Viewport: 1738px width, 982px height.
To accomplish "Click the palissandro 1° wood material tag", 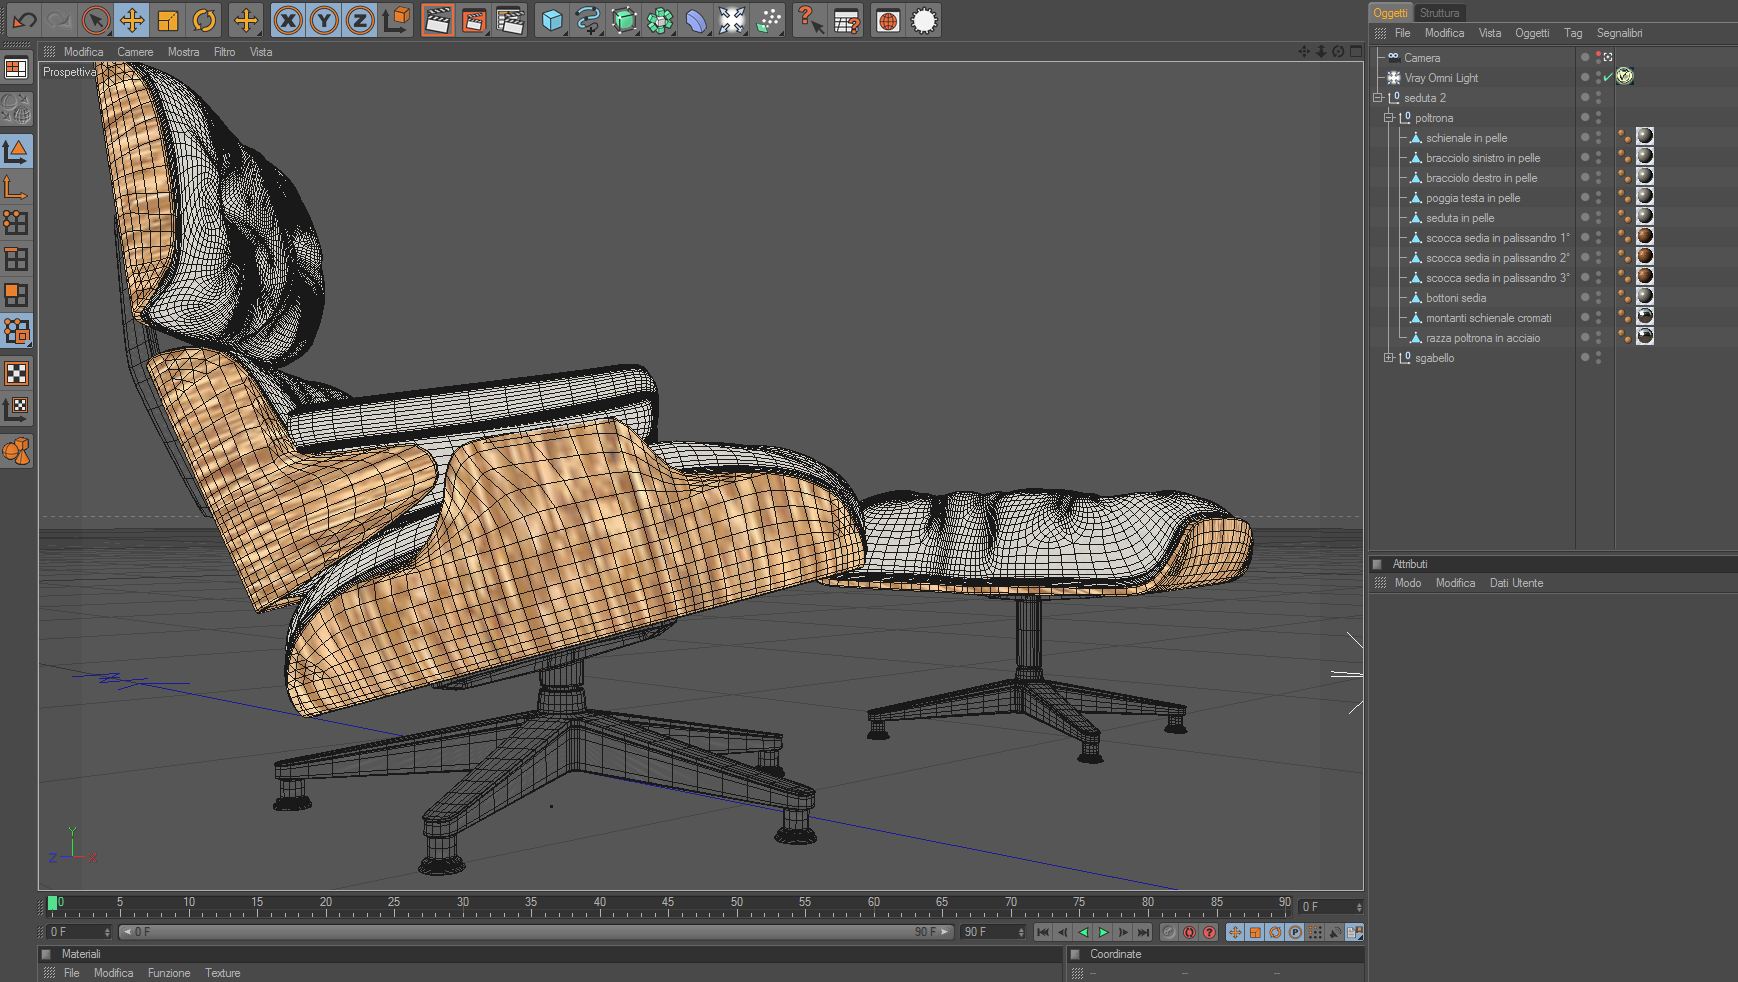I will tap(1644, 237).
